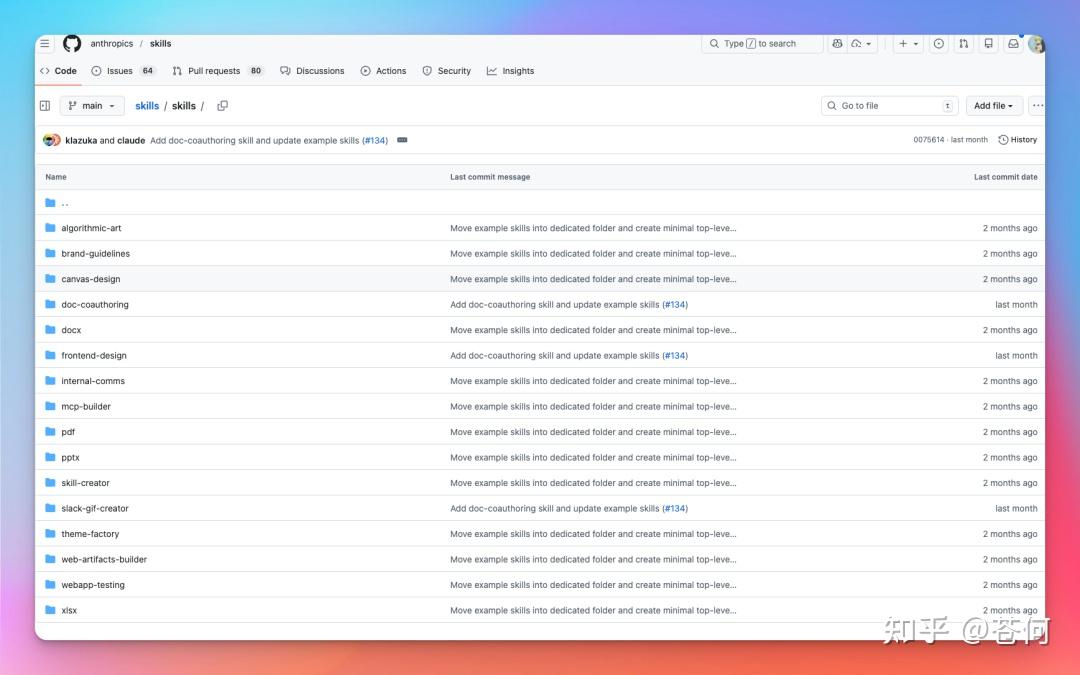The height and width of the screenshot is (675, 1080).
Task: View commit History
Action: point(1017,140)
